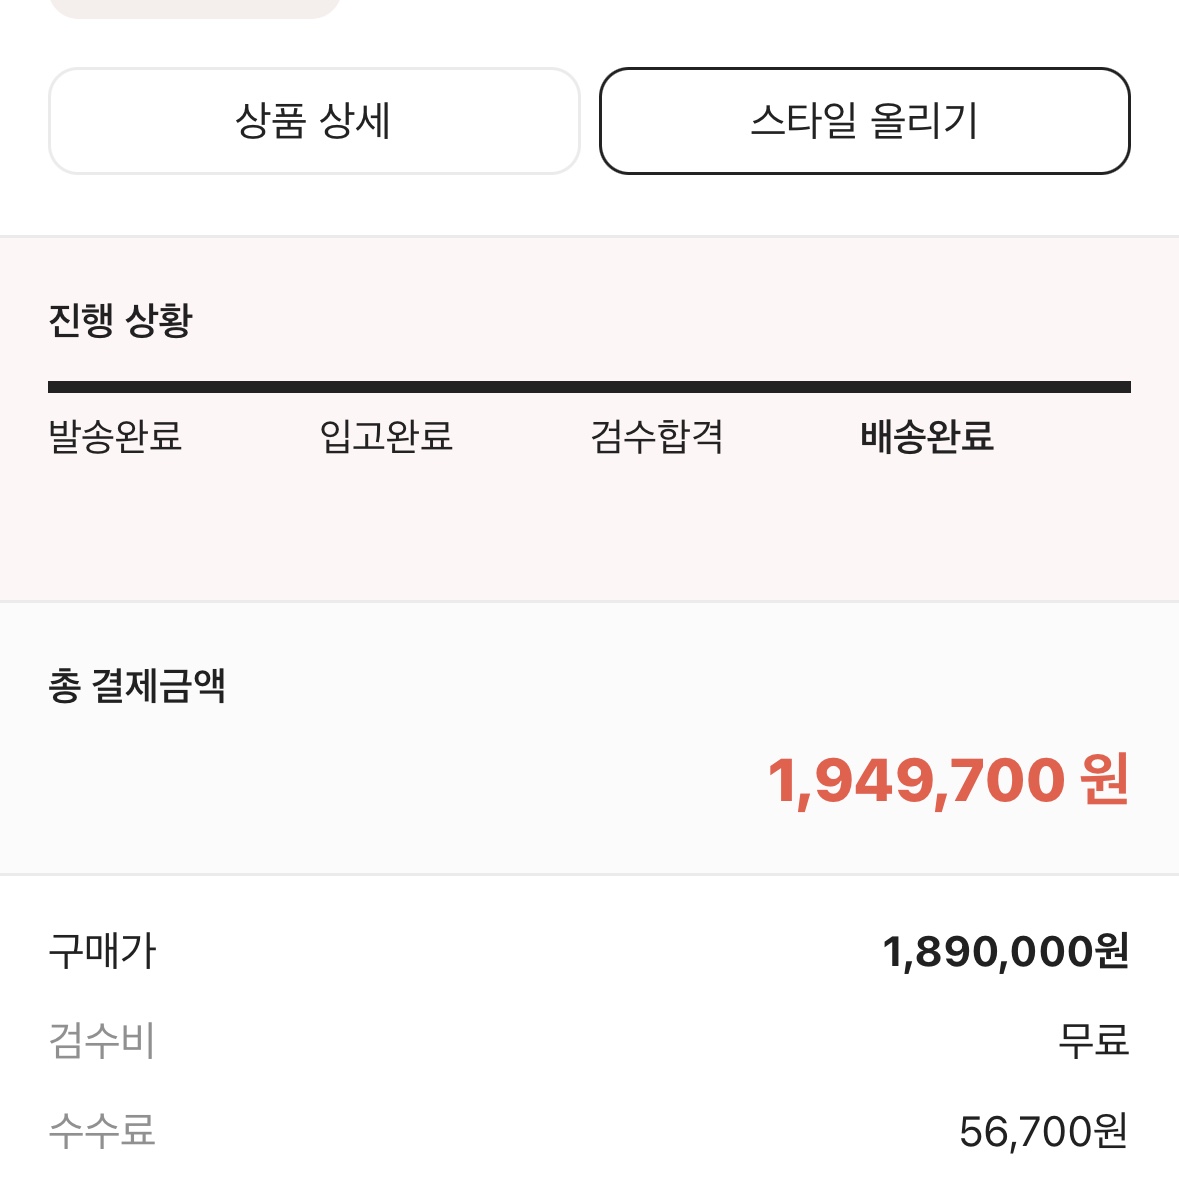Viewport: 1179px width, 1180px height.
Task: Click the 총 결제금액 heading
Action: coord(137,686)
